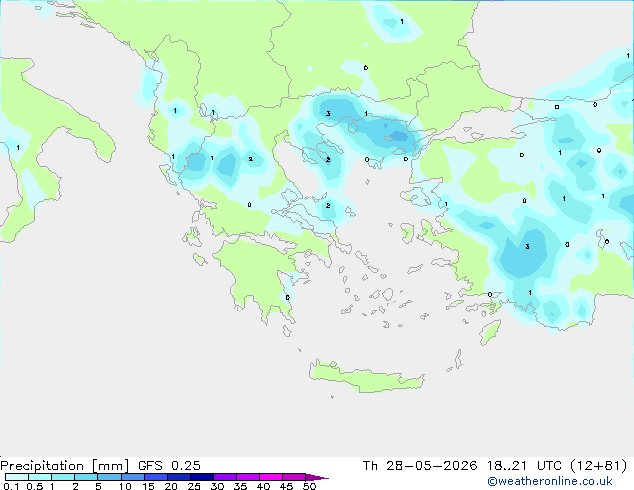Screen dimensions: 634x490
Task: Choose the 25–30 mm dark navy swatch
Action: [201, 477]
